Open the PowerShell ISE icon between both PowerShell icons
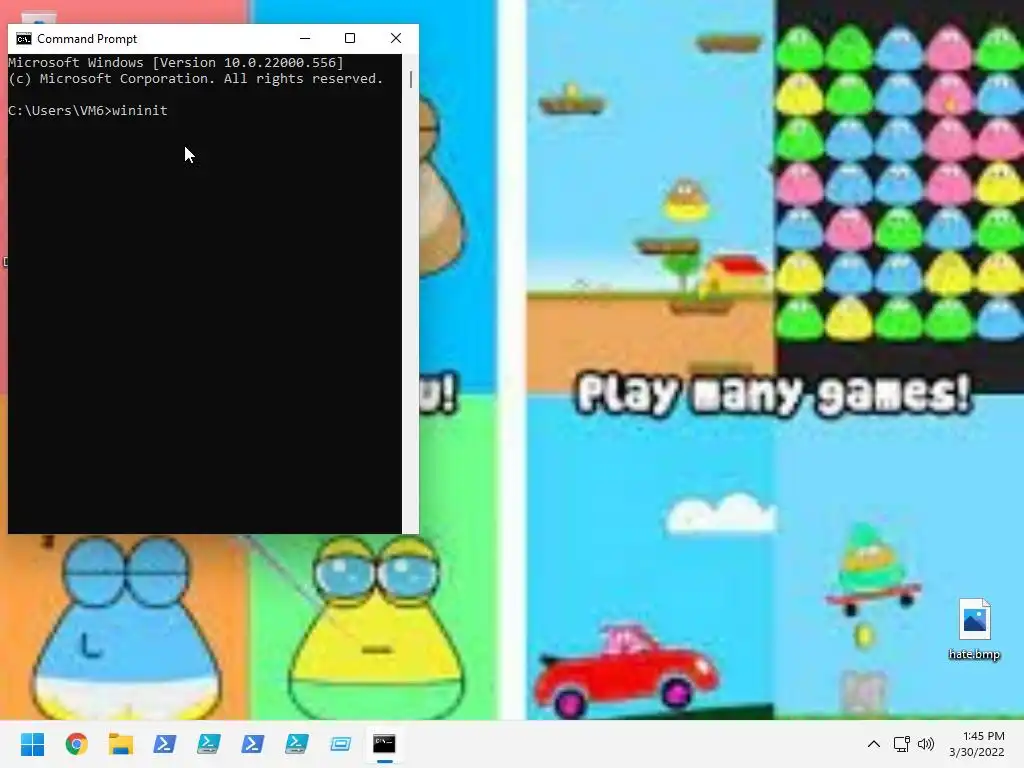 coord(208,744)
